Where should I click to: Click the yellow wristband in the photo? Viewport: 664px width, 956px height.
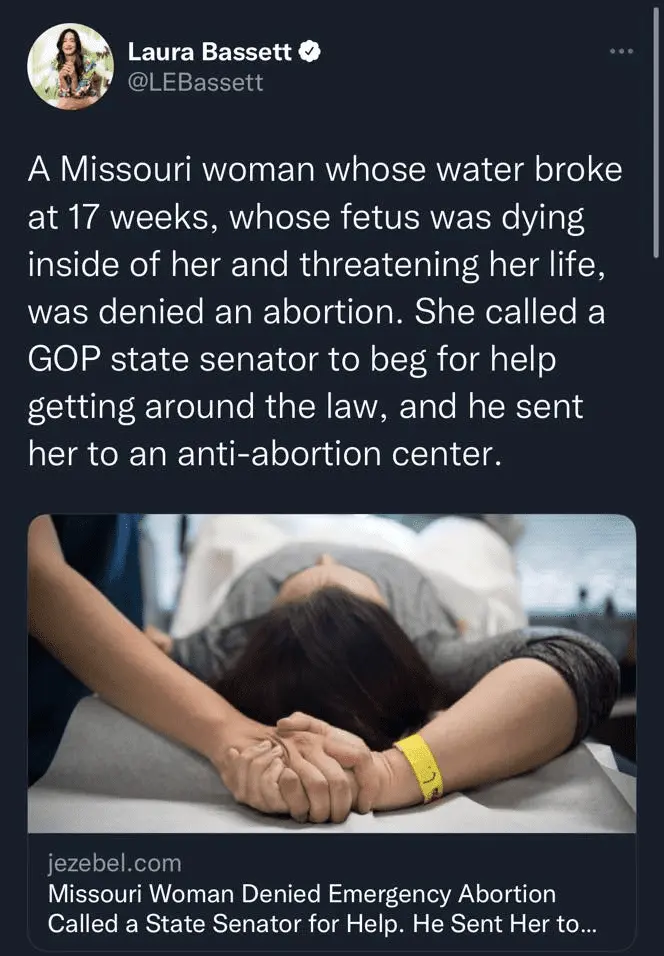[420, 768]
